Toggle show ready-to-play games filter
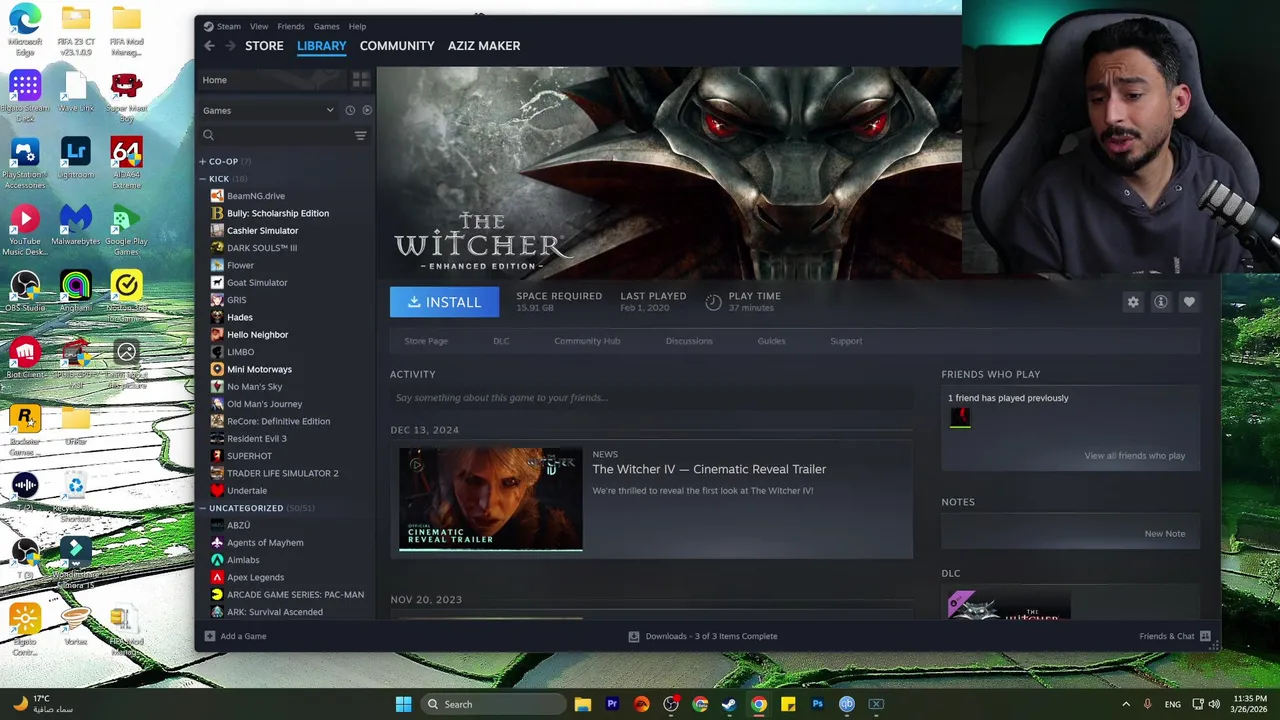Screen dimensions: 1280x720 point(367,110)
